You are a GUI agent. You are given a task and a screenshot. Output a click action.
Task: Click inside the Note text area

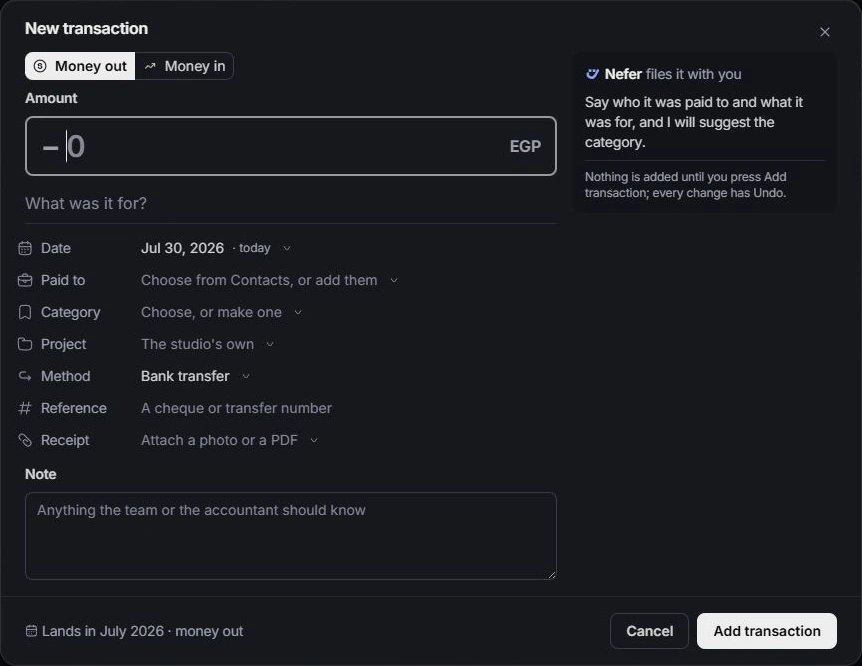[x=290, y=536]
